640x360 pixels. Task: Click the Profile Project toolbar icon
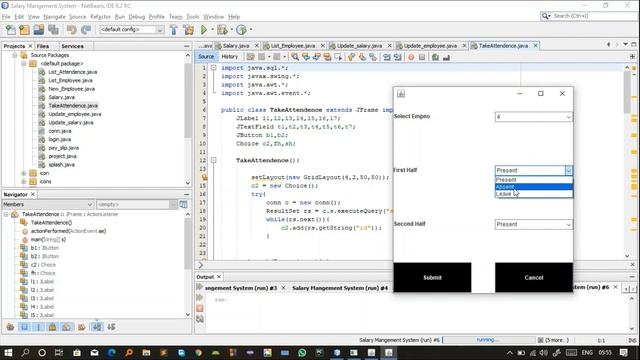[x=241, y=29]
